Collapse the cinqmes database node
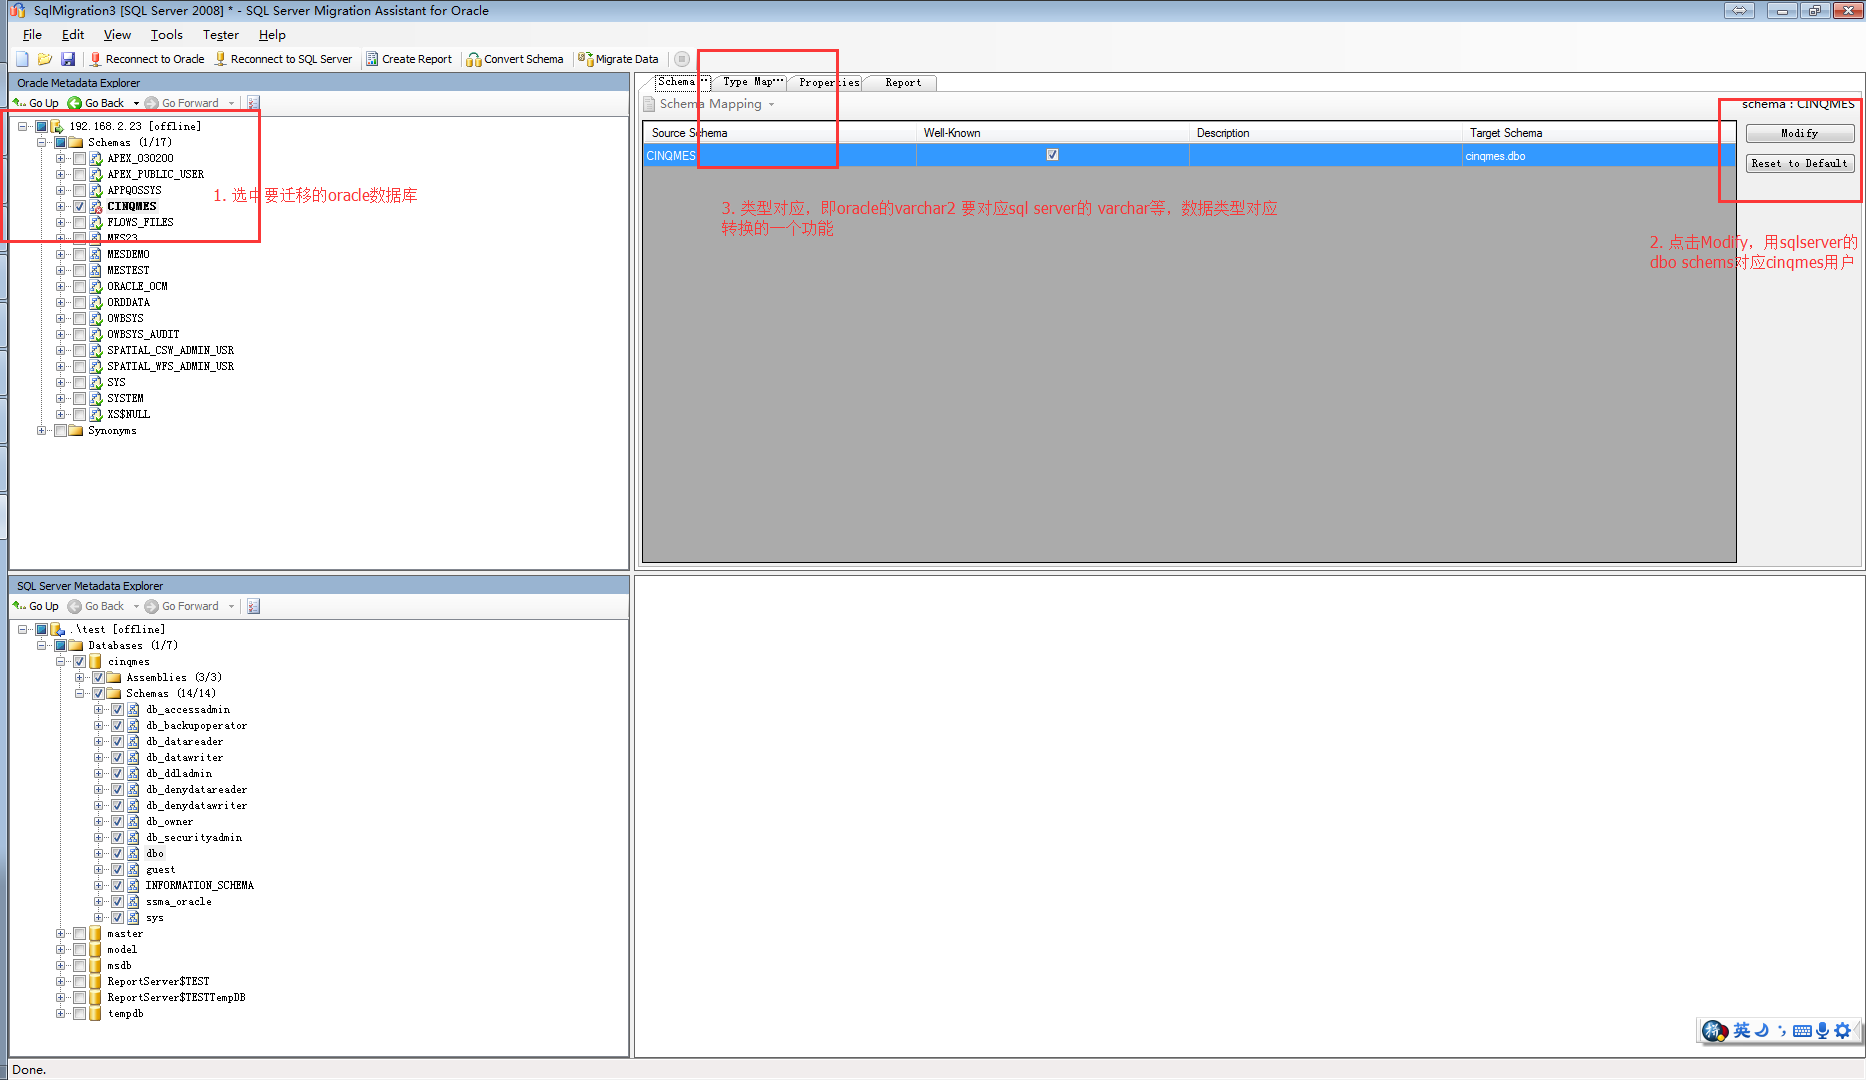Image resolution: width=1866 pixels, height=1080 pixels. click(60, 661)
